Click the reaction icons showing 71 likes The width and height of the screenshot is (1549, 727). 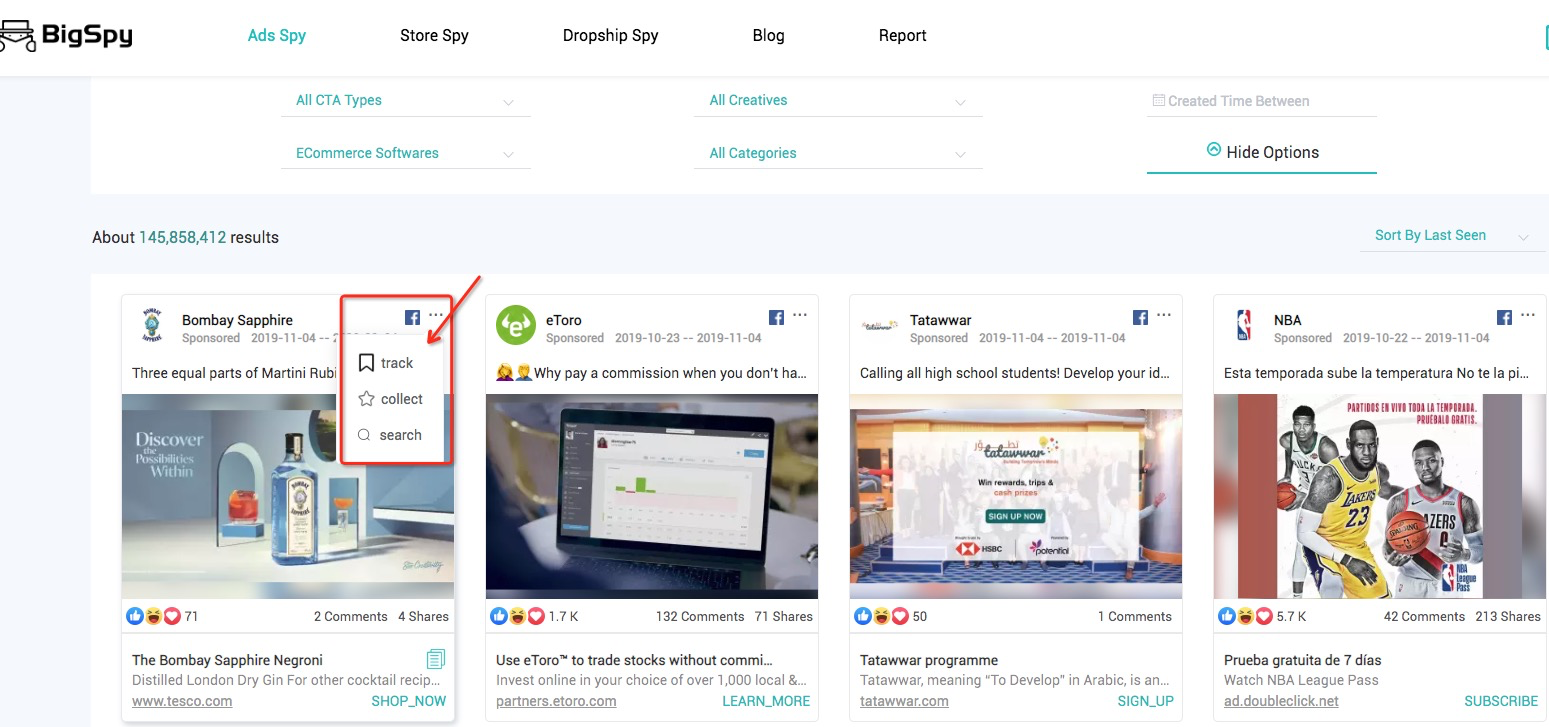point(153,616)
